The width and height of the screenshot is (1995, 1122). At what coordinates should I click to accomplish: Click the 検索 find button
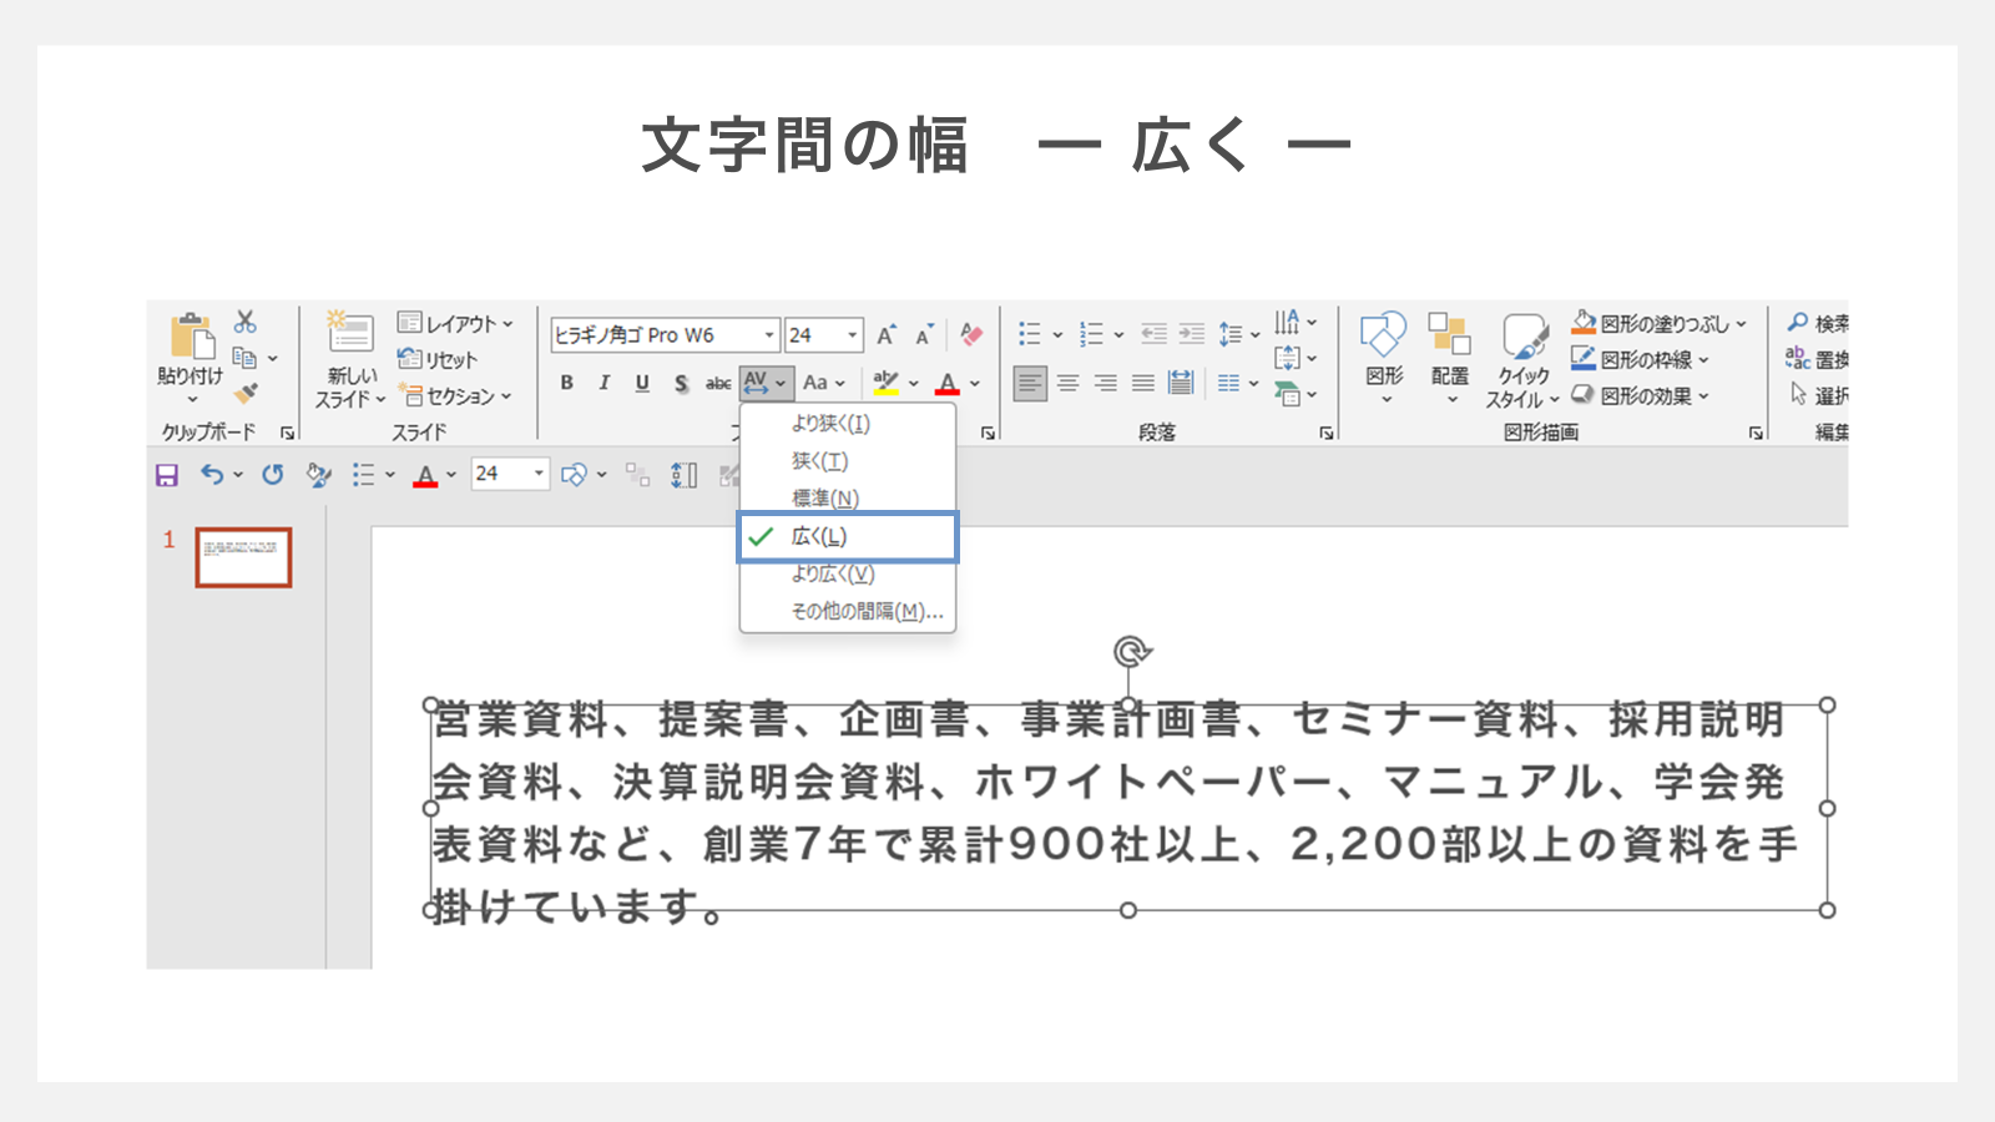point(1818,323)
